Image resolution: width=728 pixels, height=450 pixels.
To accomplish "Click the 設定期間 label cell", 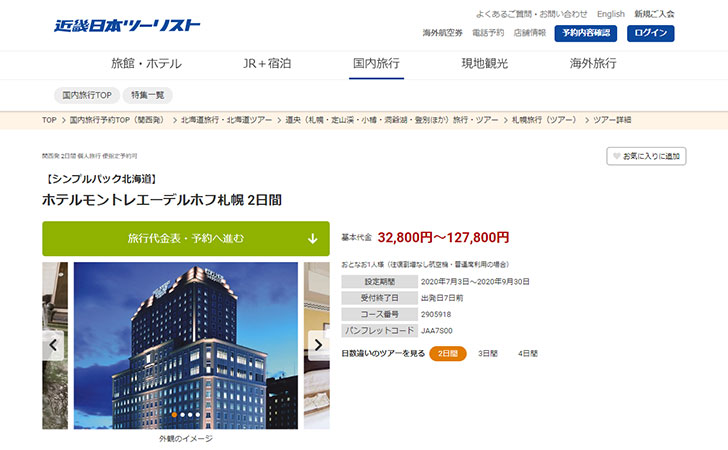I will (379, 281).
